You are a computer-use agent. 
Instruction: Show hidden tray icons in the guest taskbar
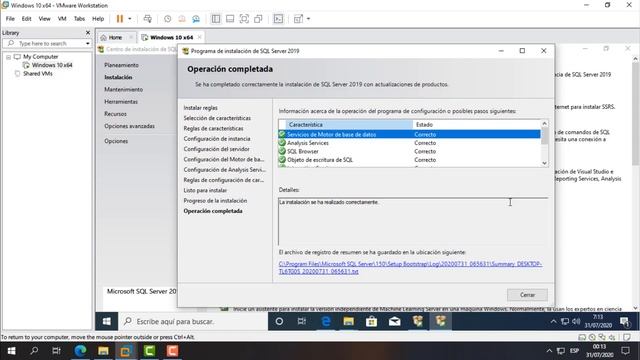click(x=553, y=322)
